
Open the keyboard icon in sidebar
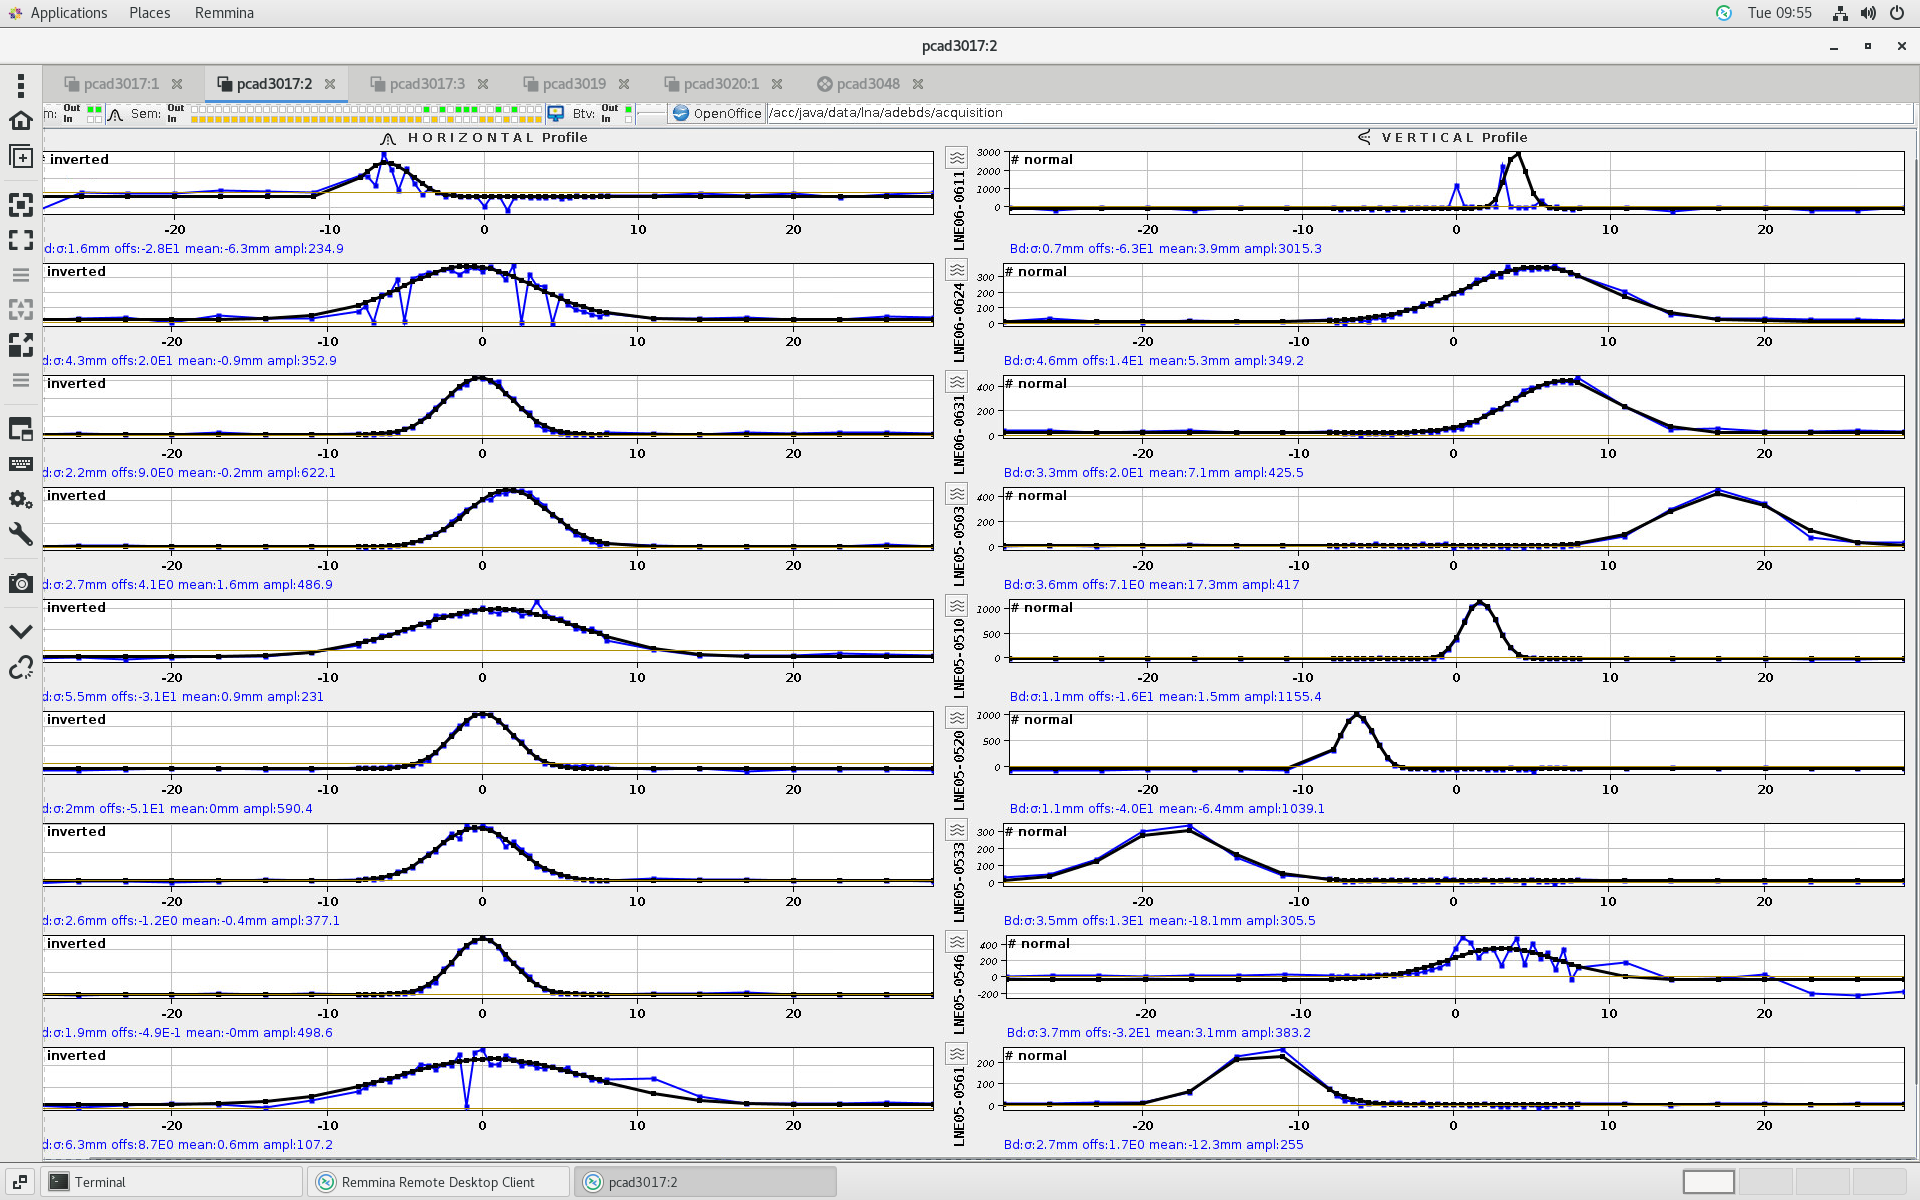(20, 464)
